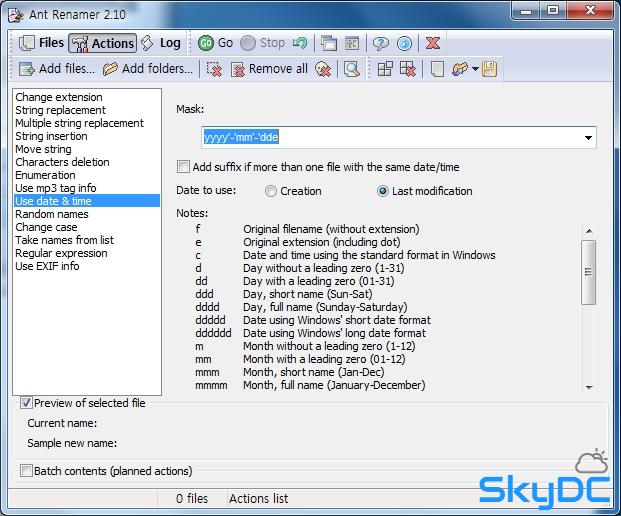This screenshot has width=621, height=516.
Task: Click the open batch folder icon
Action: pyautogui.click(x=459, y=69)
